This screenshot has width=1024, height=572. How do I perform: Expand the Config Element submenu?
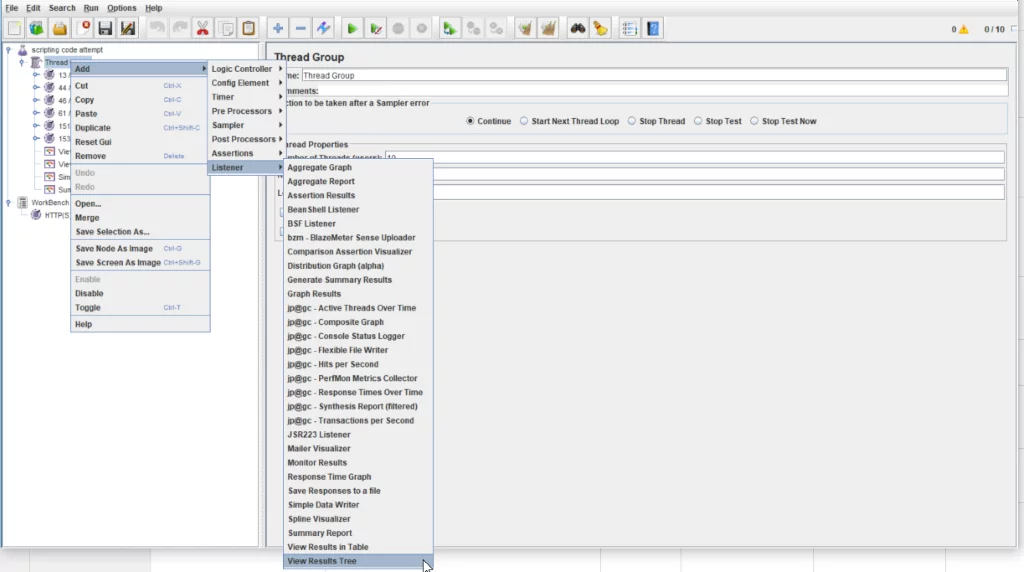coord(246,83)
